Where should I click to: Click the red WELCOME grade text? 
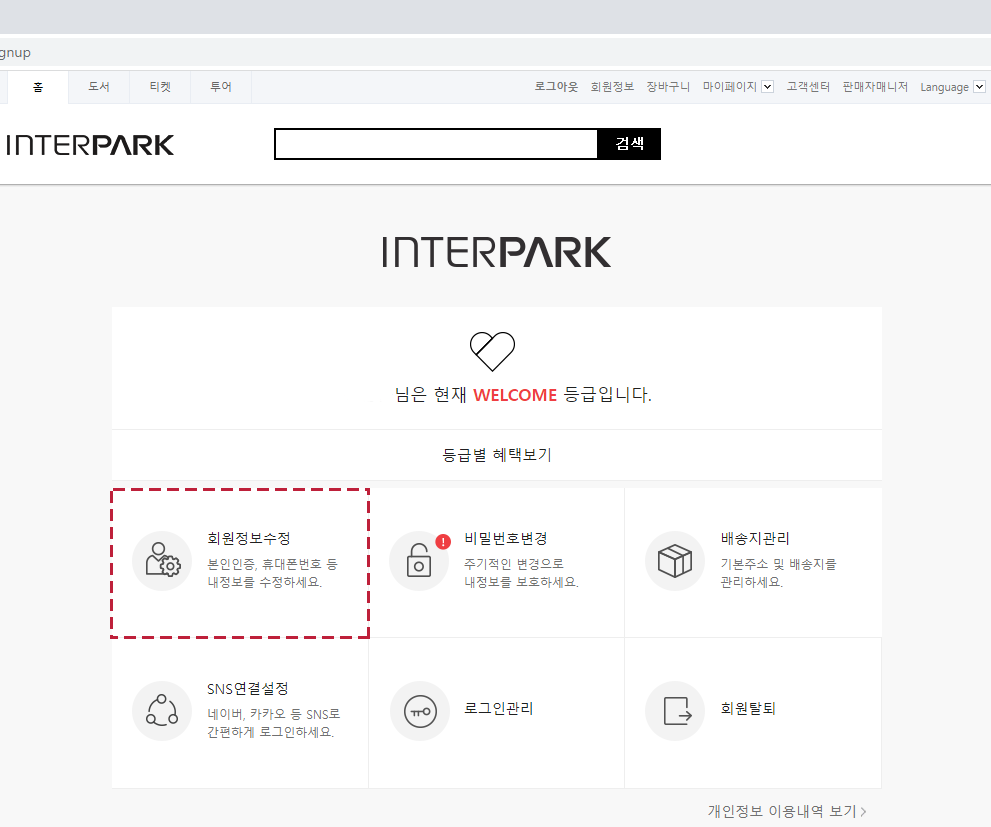[x=515, y=395]
